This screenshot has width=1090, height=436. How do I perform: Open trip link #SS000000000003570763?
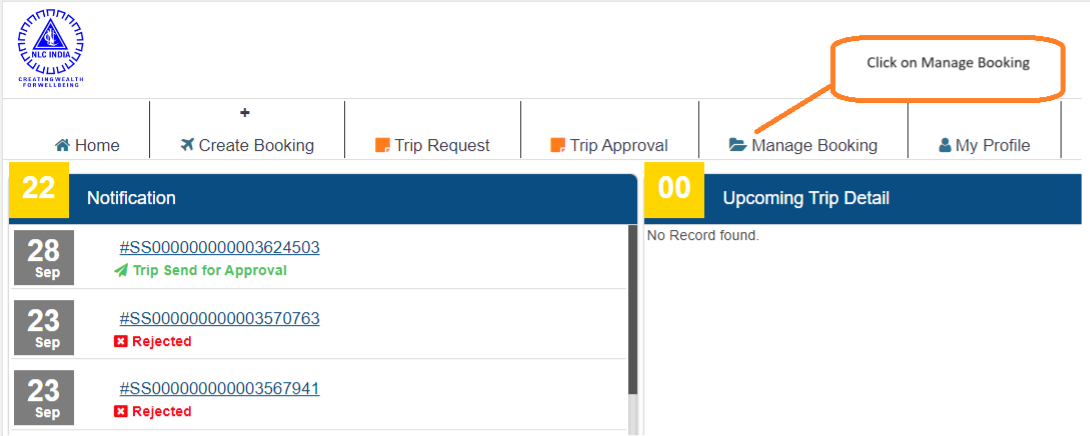pos(219,318)
